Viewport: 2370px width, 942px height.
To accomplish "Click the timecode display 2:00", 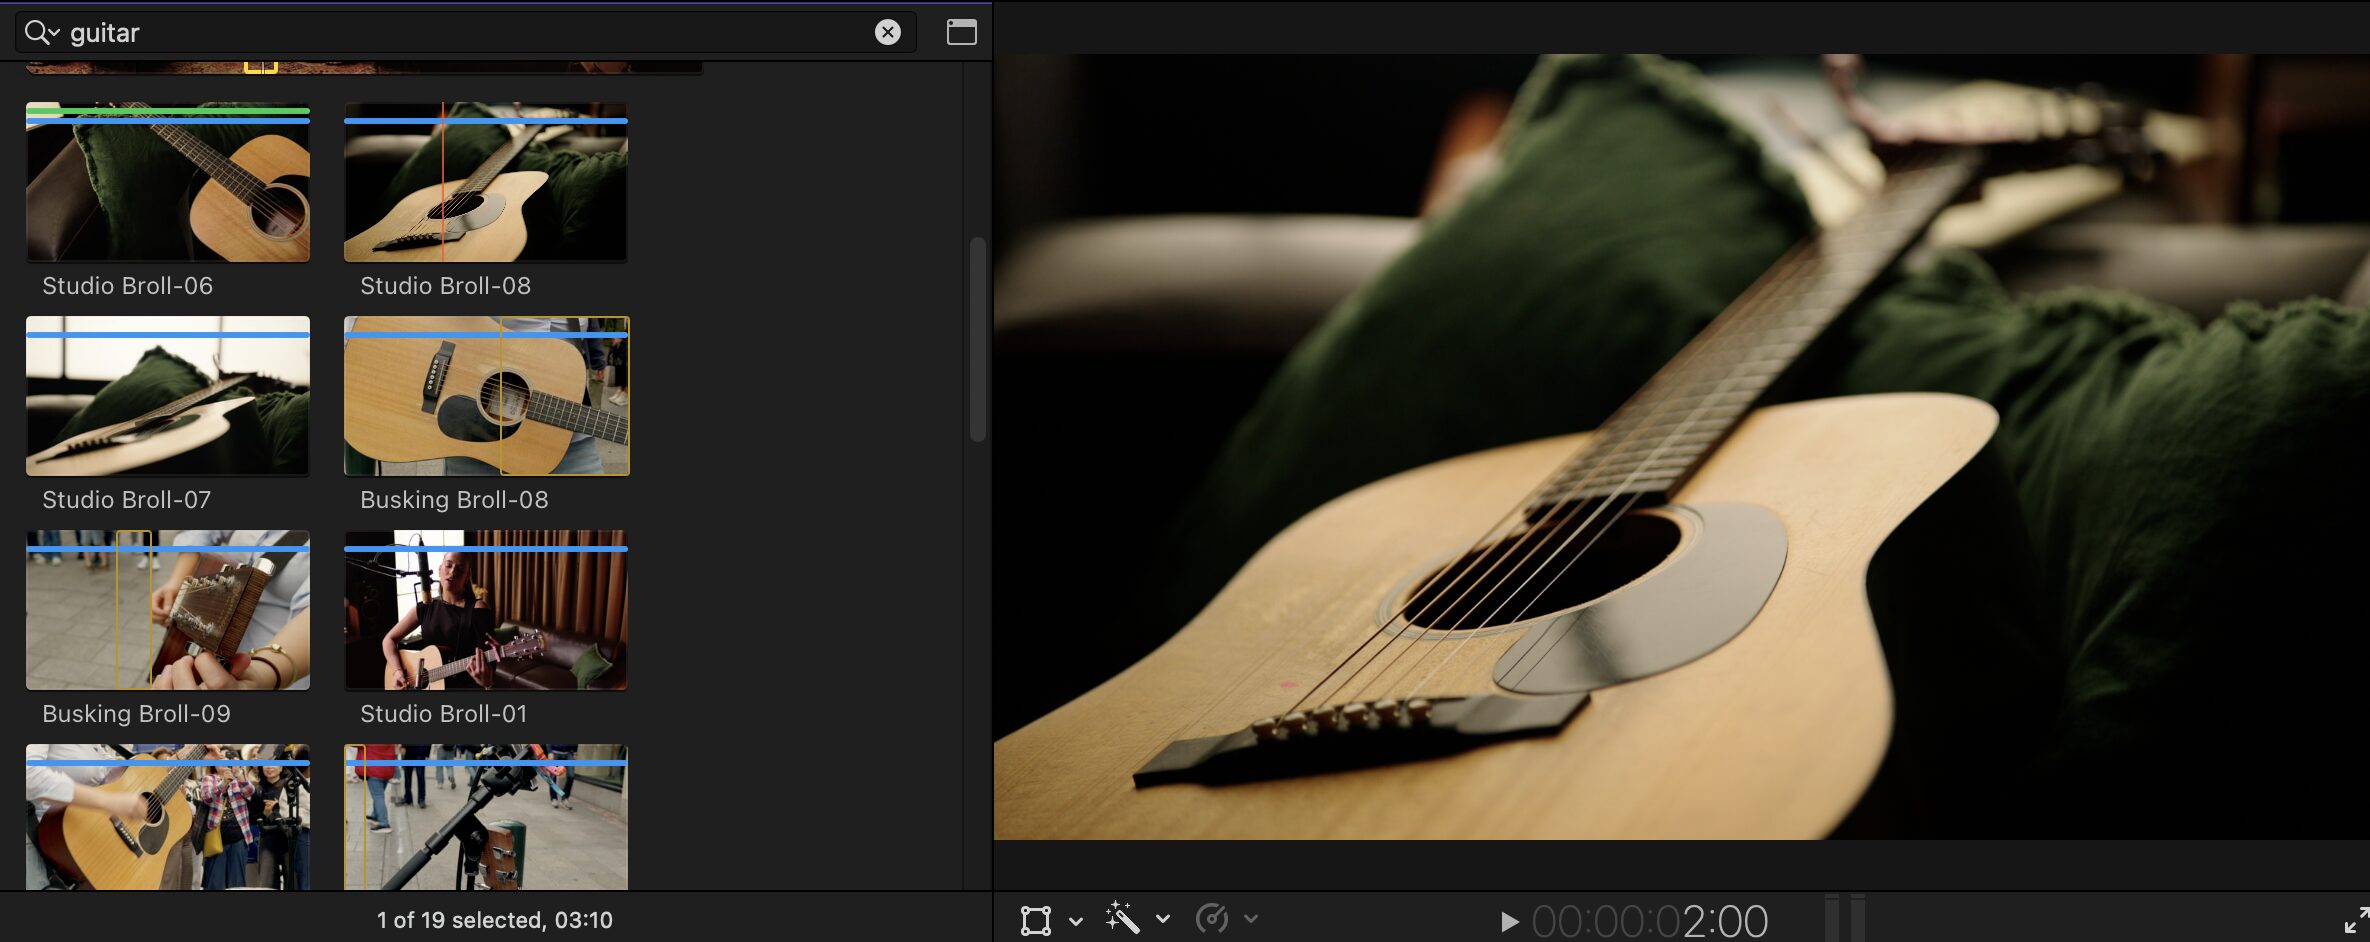I will point(1650,921).
